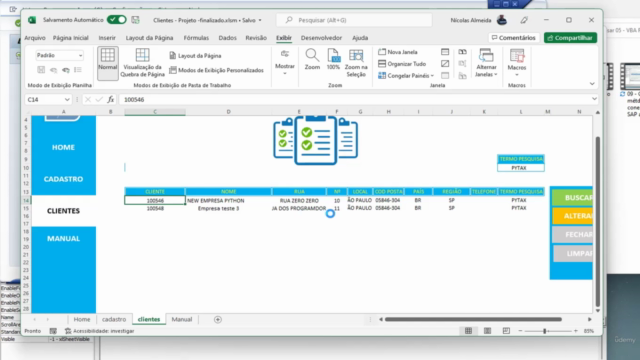Click the orange ALTERAR button

pos(573,216)
